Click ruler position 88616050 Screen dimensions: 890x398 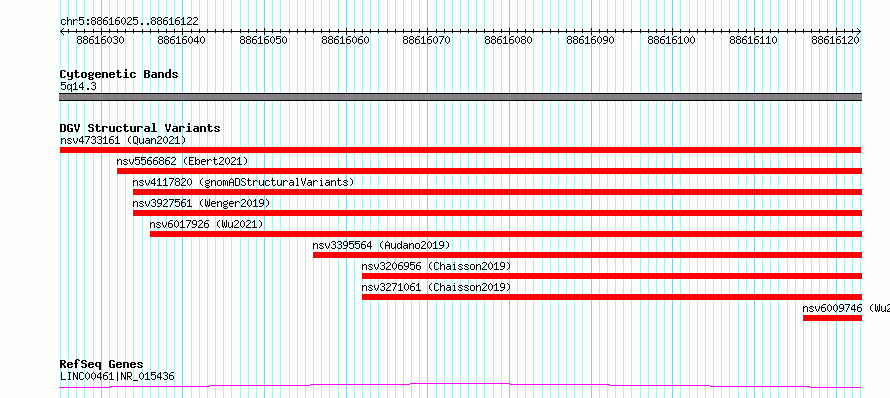[263, 41]
